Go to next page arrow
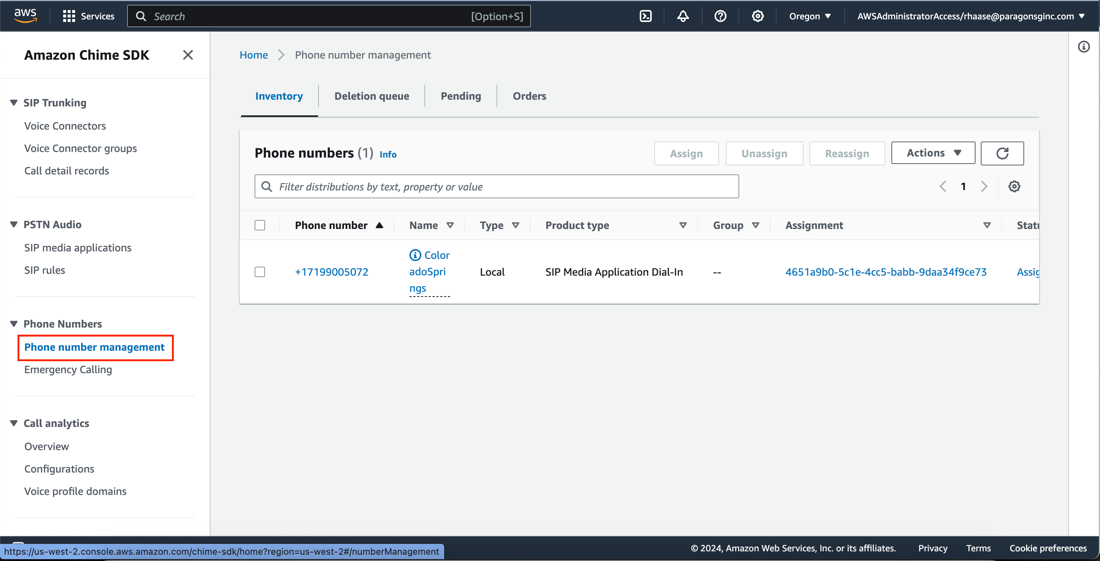 click(984, 186)
